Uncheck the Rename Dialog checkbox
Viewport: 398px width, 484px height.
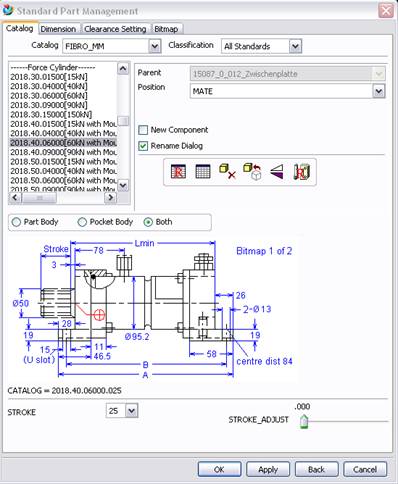[x=143, y=146]
